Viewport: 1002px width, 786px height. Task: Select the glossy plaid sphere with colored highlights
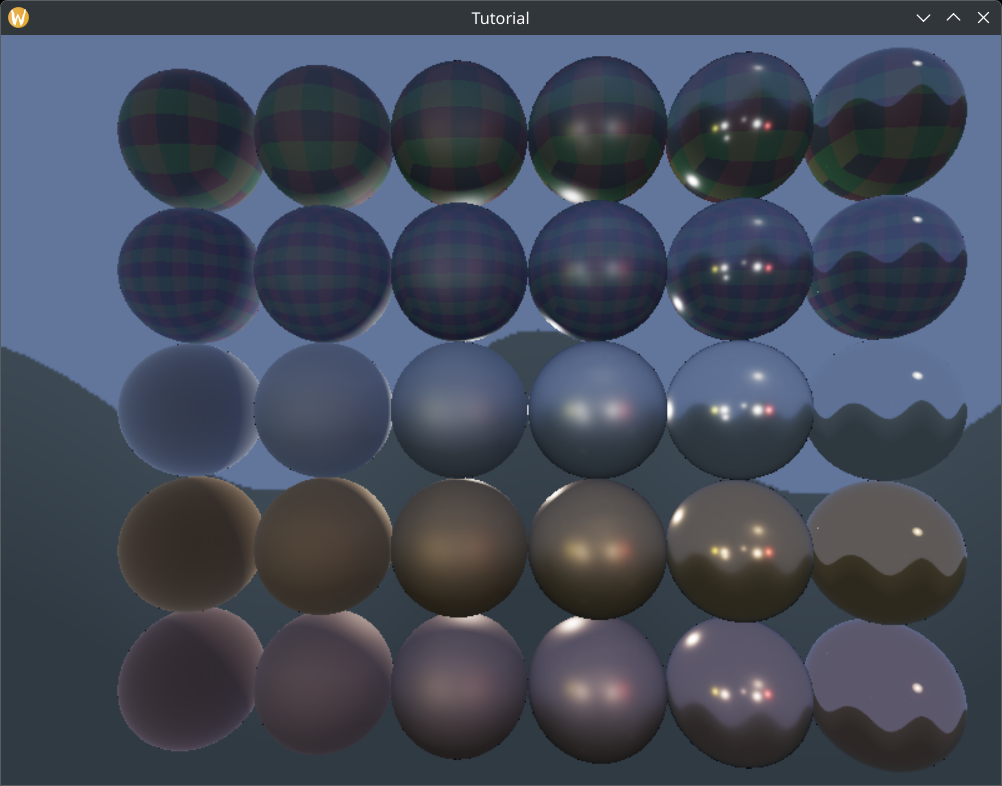pyautogui.click(x=740, y=125)
